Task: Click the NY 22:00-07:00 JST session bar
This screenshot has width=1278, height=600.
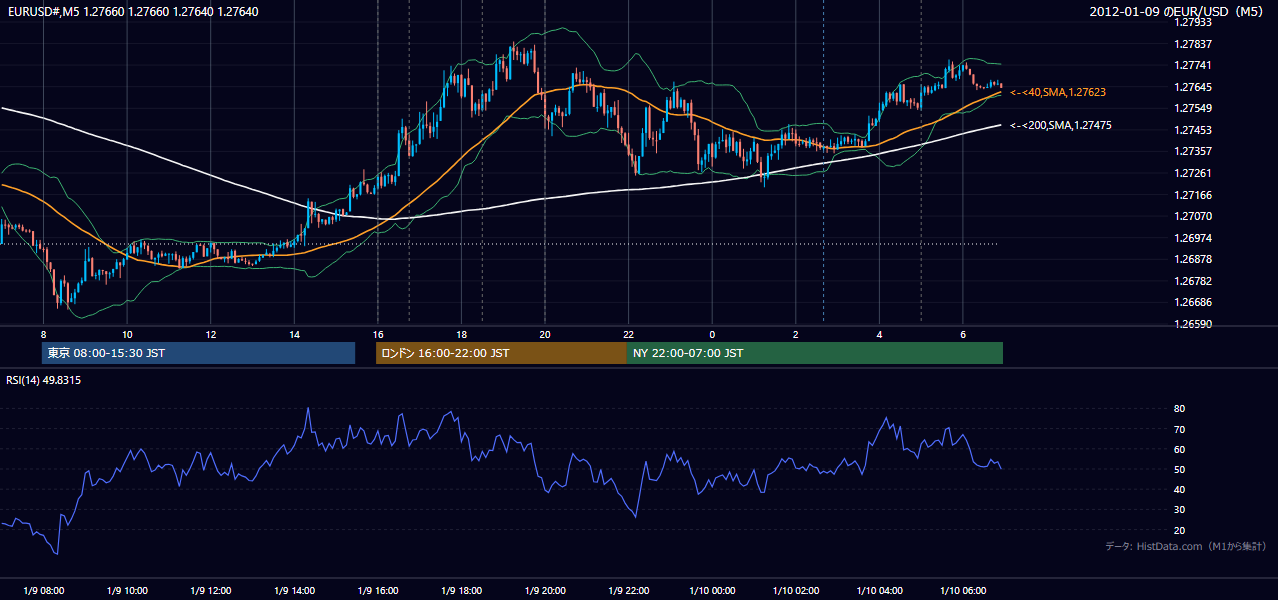Action: (x=815, y=353)
